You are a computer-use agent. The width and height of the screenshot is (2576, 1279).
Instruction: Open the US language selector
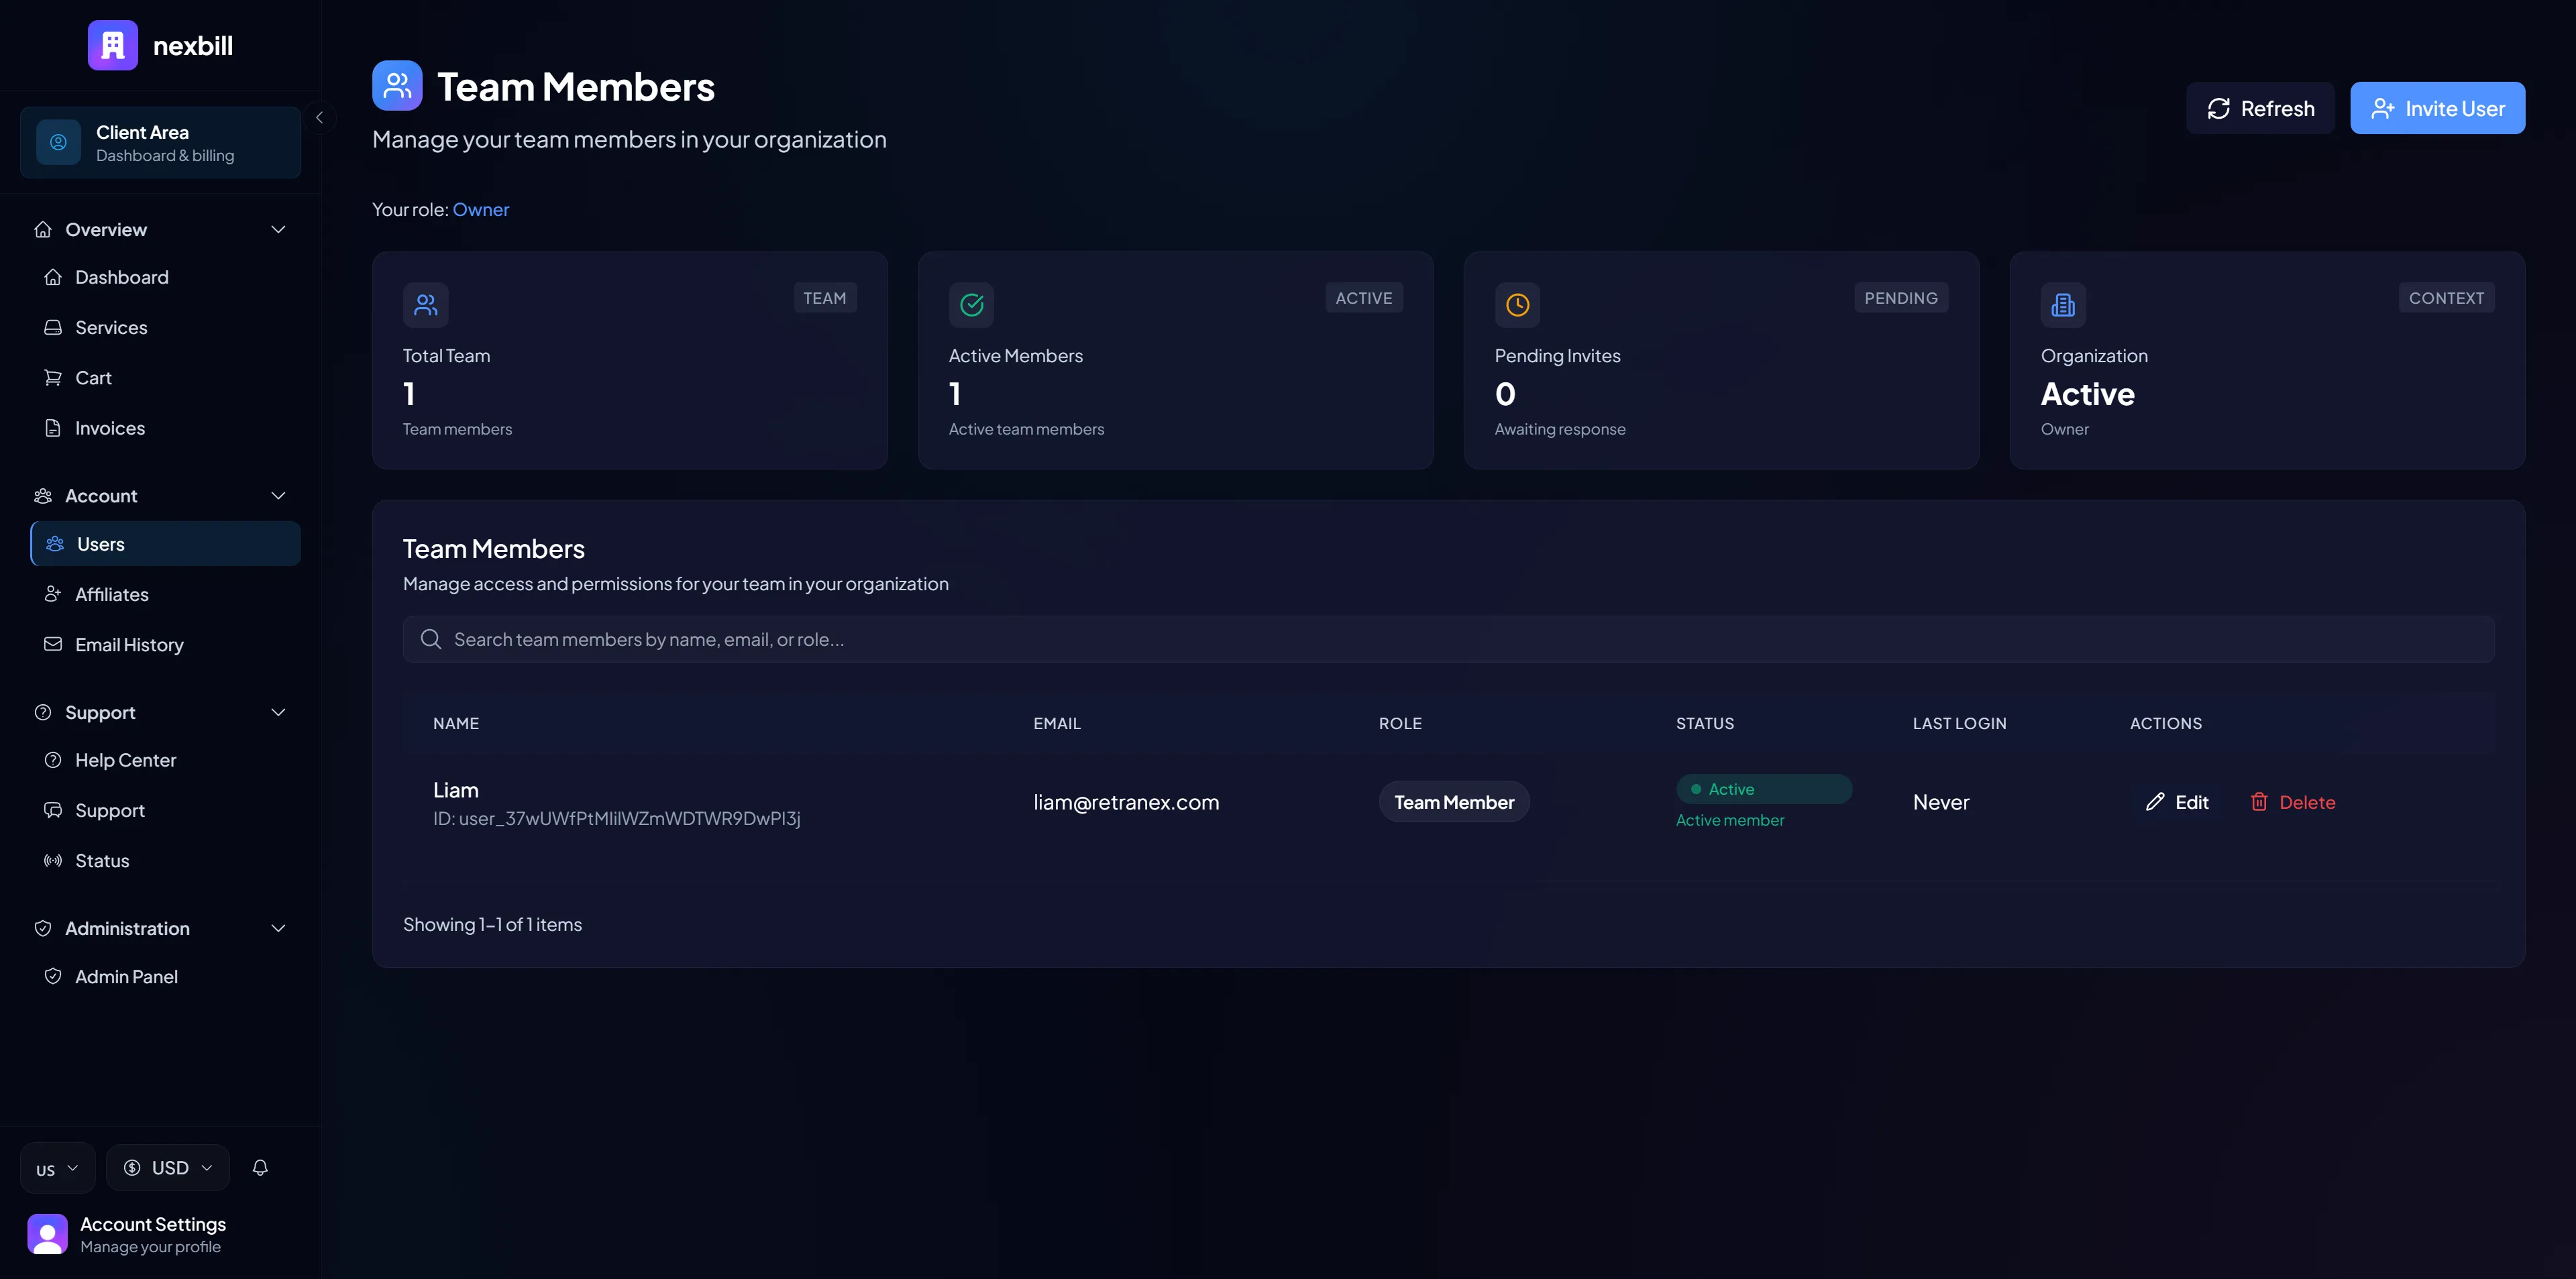coord(56,1167)
